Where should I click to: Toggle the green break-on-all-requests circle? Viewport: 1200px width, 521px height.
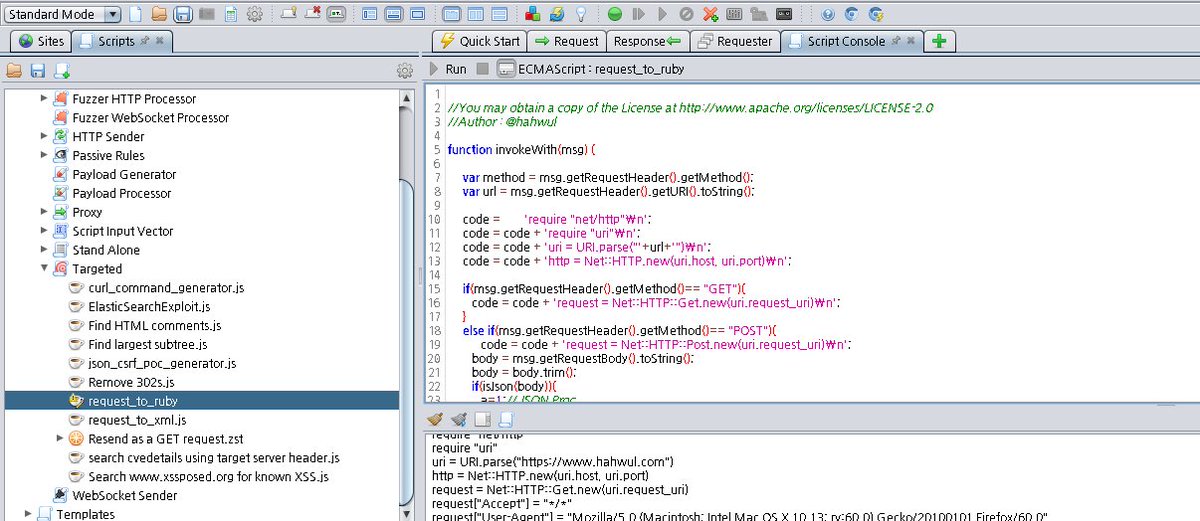[614, 14]
